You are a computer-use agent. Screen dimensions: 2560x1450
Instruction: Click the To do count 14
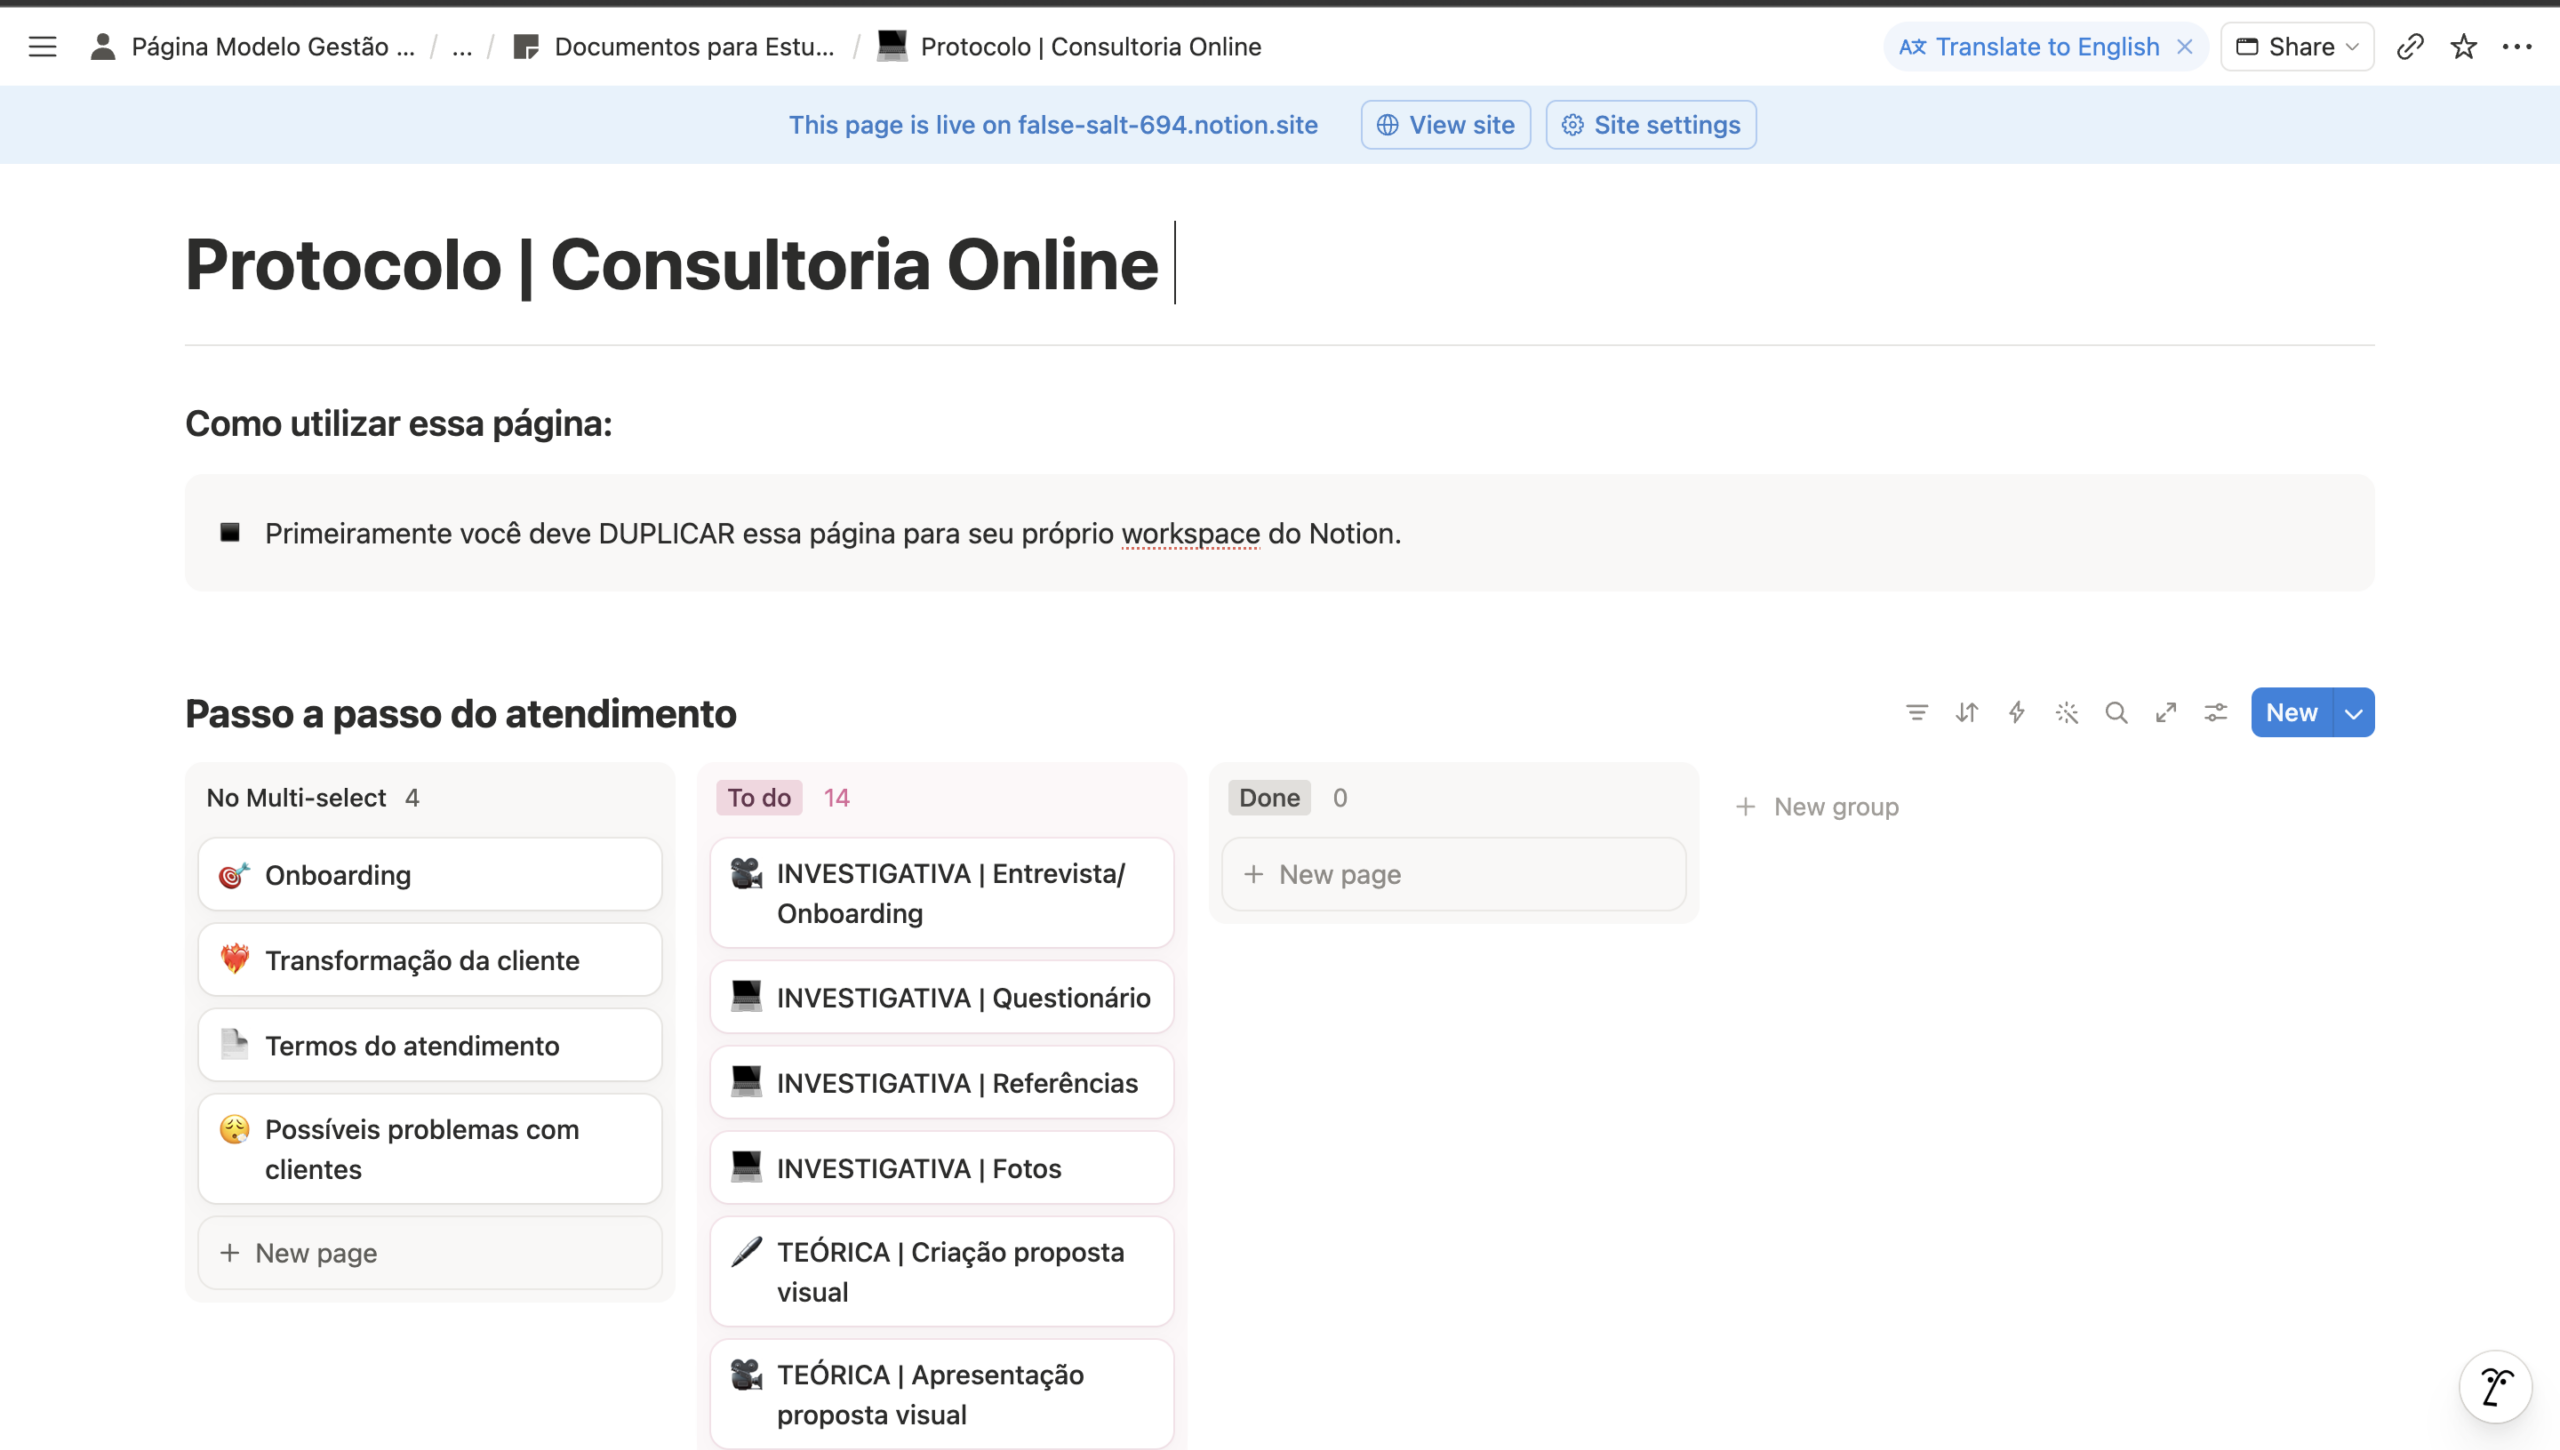point(836,797)
